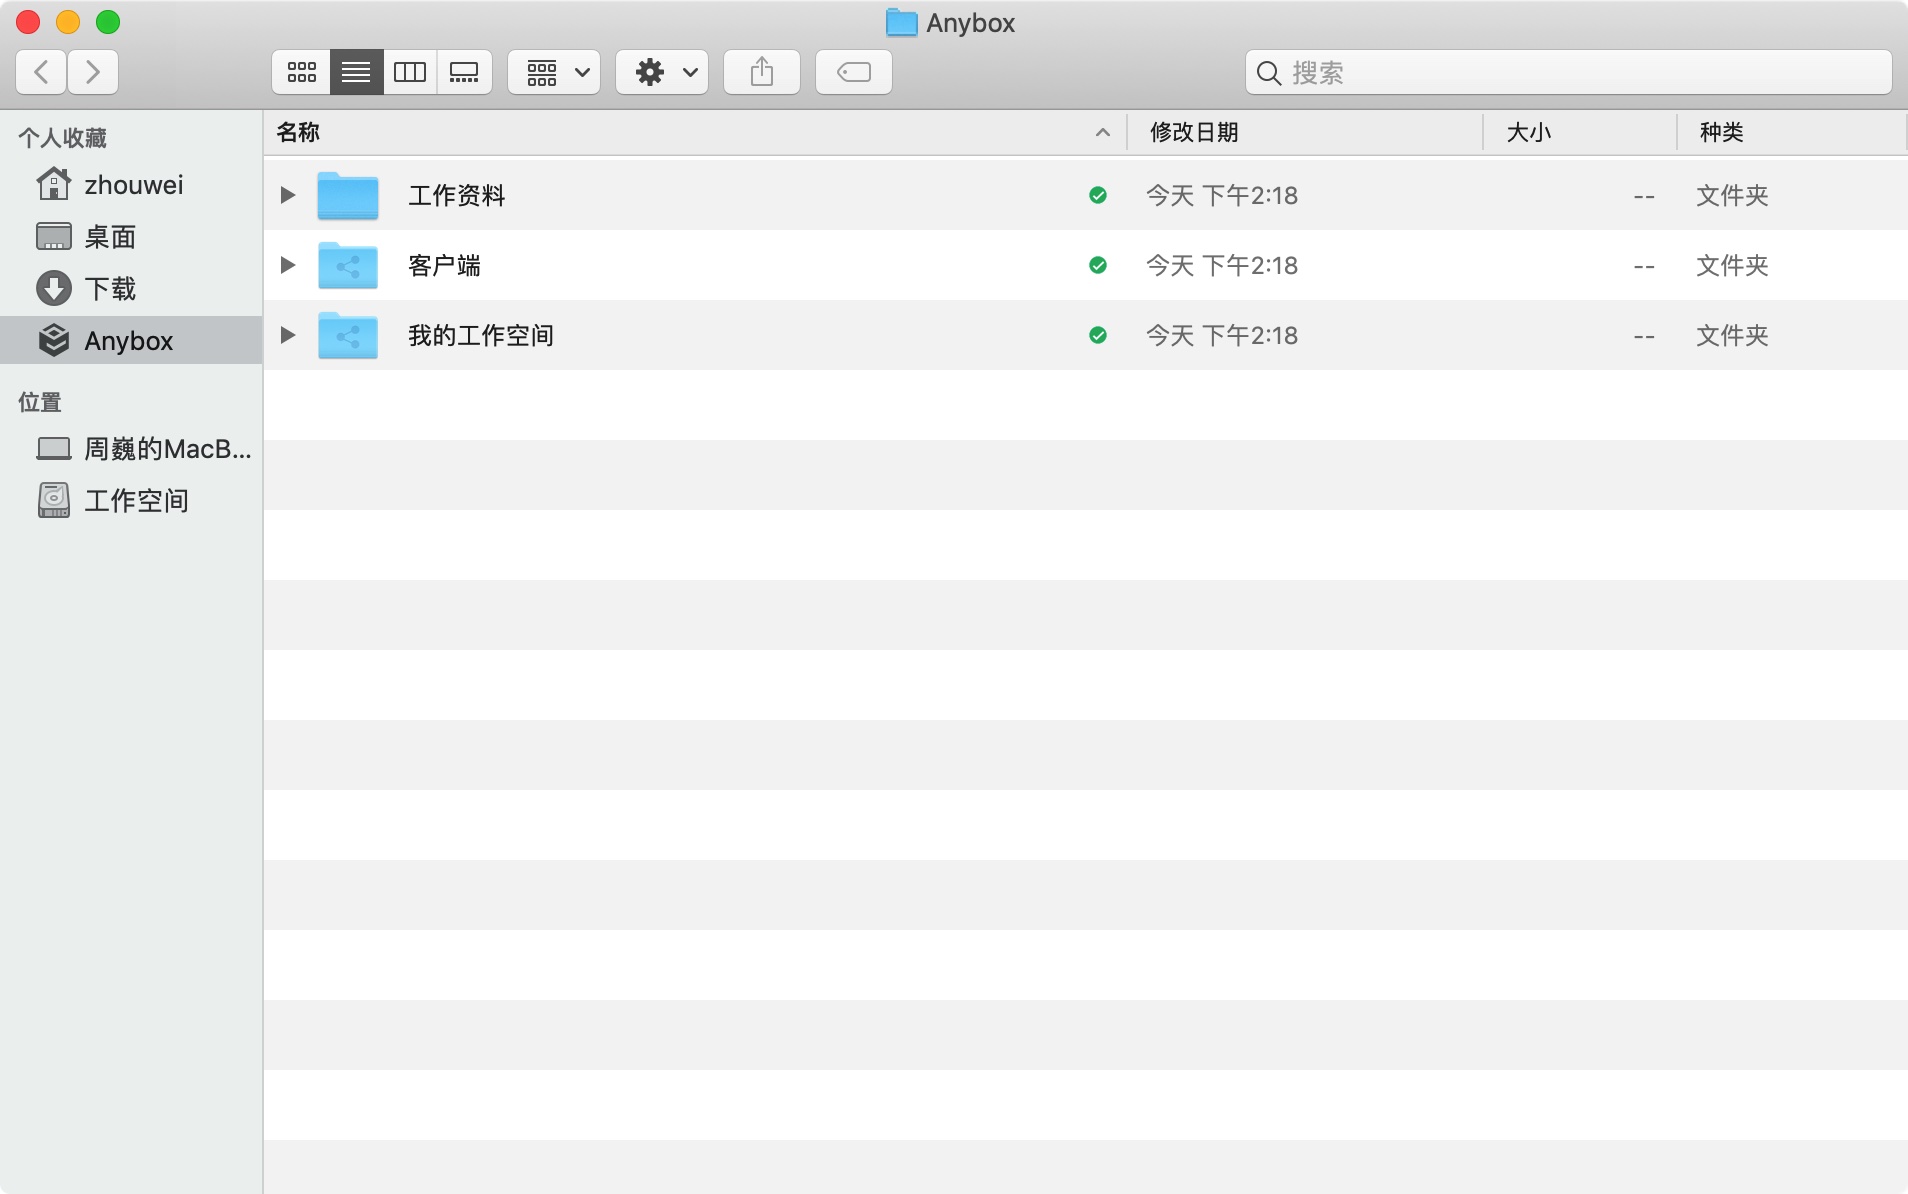Click the green sync check for 工作资料
The image size is (1908, 1194).
pyautogui.click(x=1098, y=195)
